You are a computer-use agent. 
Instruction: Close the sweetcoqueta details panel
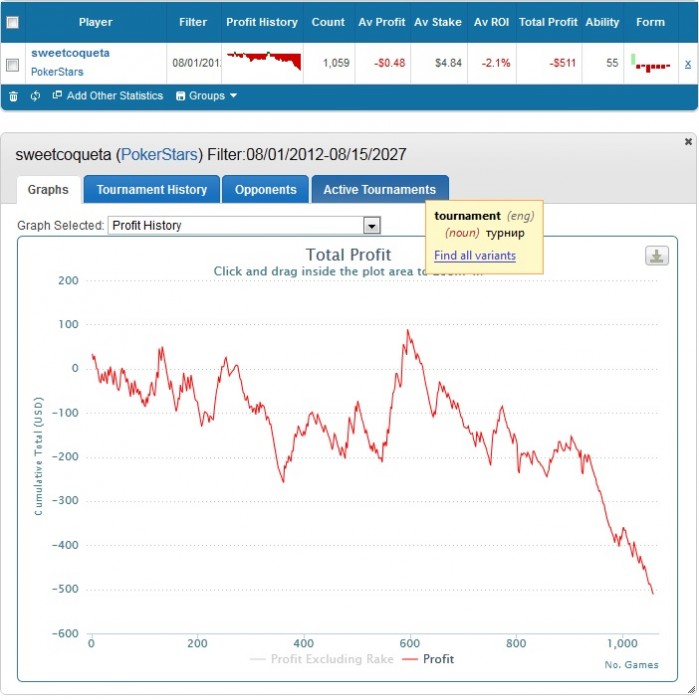click(x=688, y=142)
